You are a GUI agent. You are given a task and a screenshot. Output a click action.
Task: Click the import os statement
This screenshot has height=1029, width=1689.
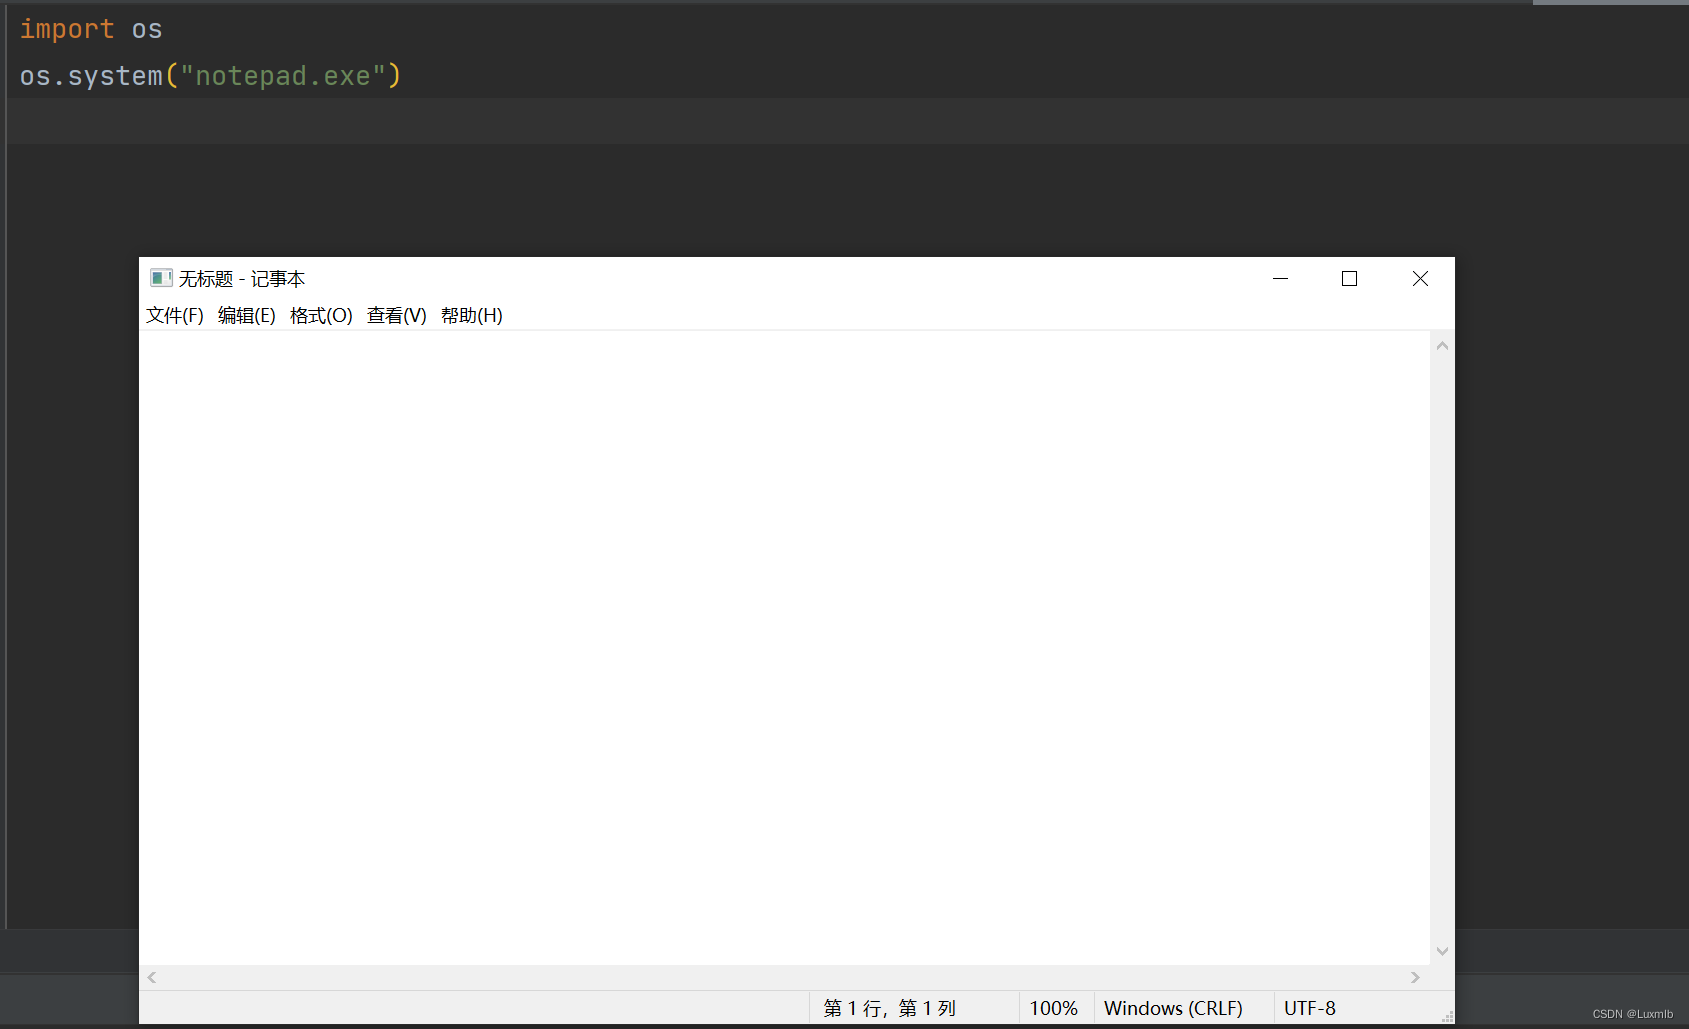coord(92,29)
